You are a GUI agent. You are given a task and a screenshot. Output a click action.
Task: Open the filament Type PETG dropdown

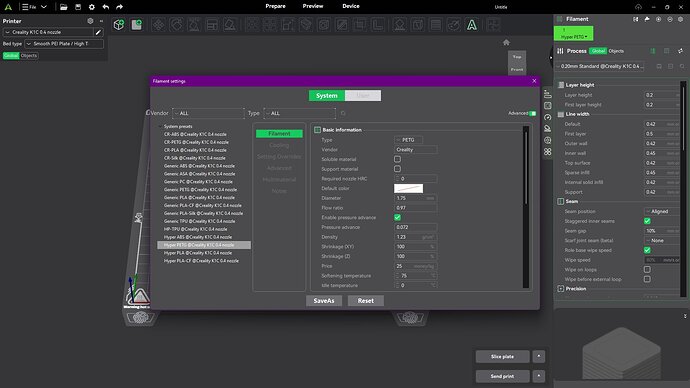click(408, 140)
